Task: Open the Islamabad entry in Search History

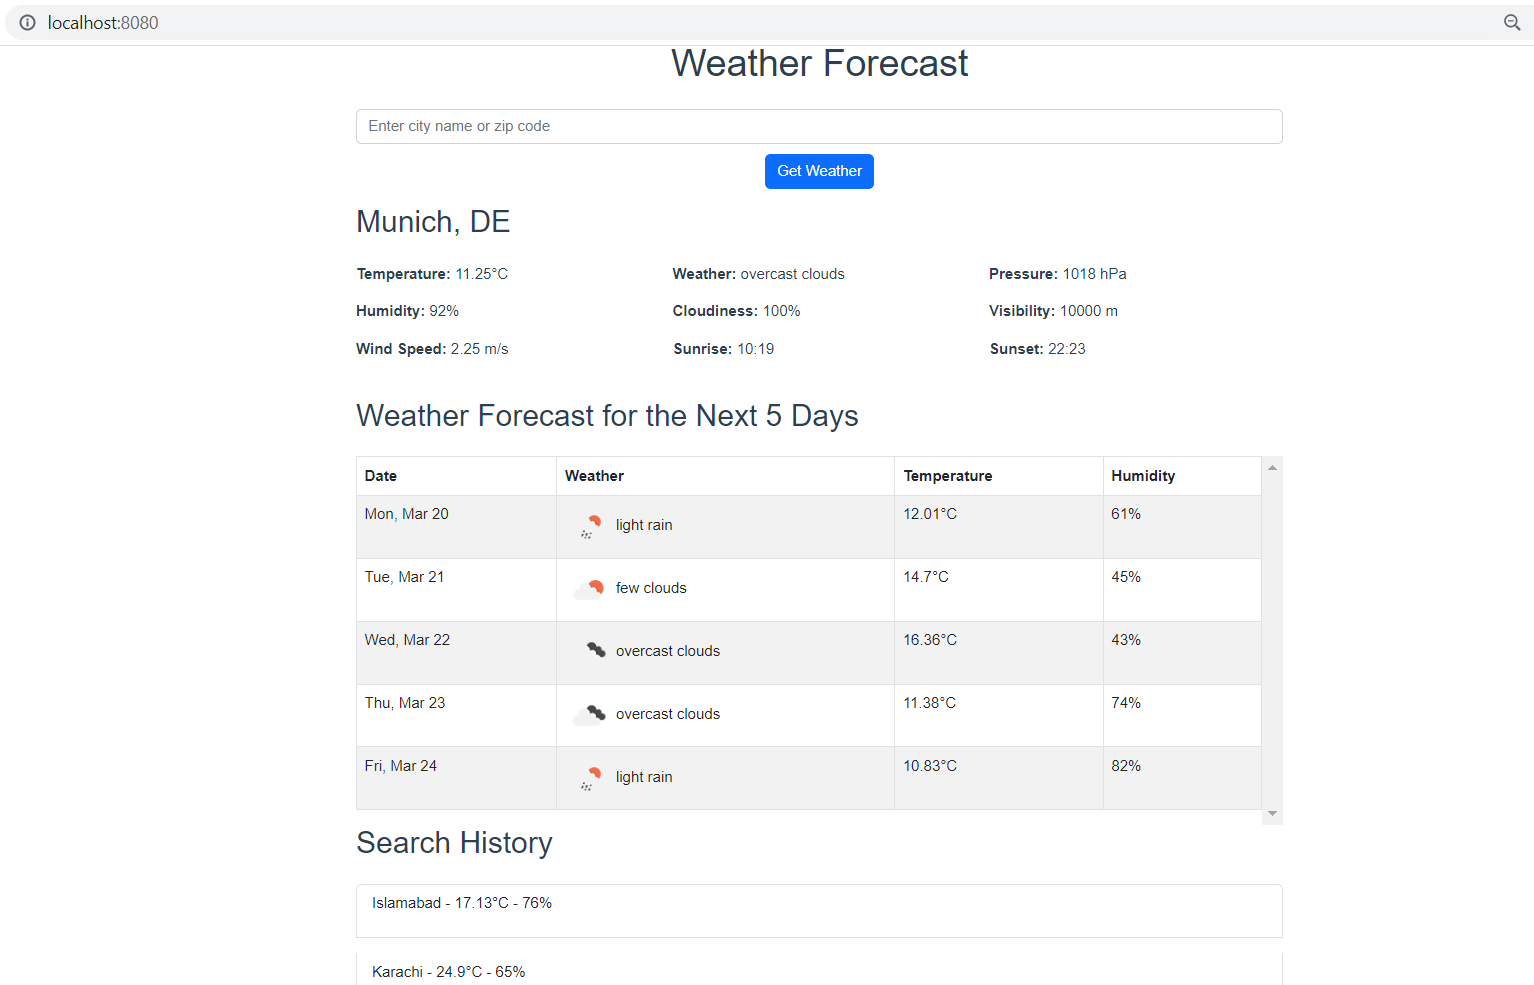Action: [819, 910]
